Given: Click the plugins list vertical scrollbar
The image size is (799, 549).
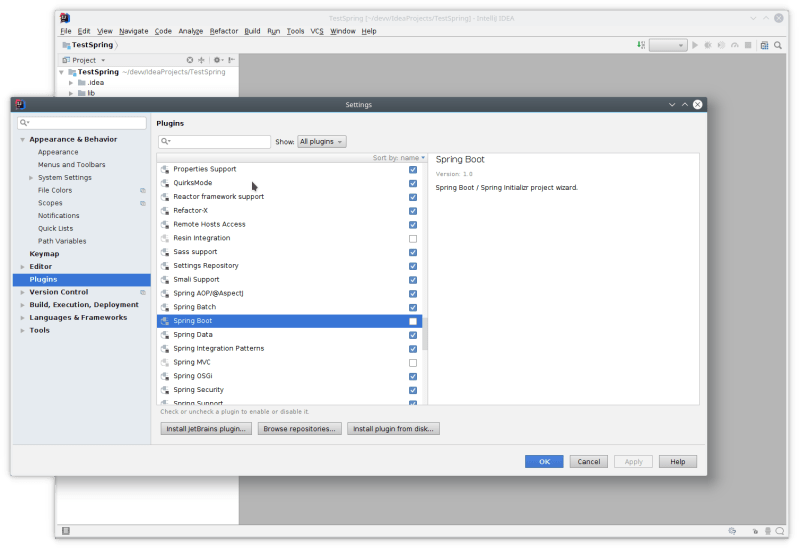Looking at the screenshot, I should click(424, 334).
